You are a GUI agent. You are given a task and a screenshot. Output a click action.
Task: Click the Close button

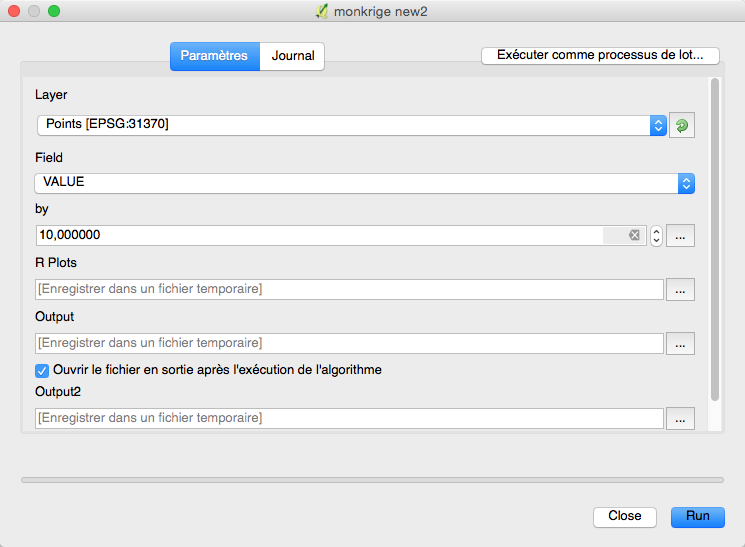[x=624, y=516]
